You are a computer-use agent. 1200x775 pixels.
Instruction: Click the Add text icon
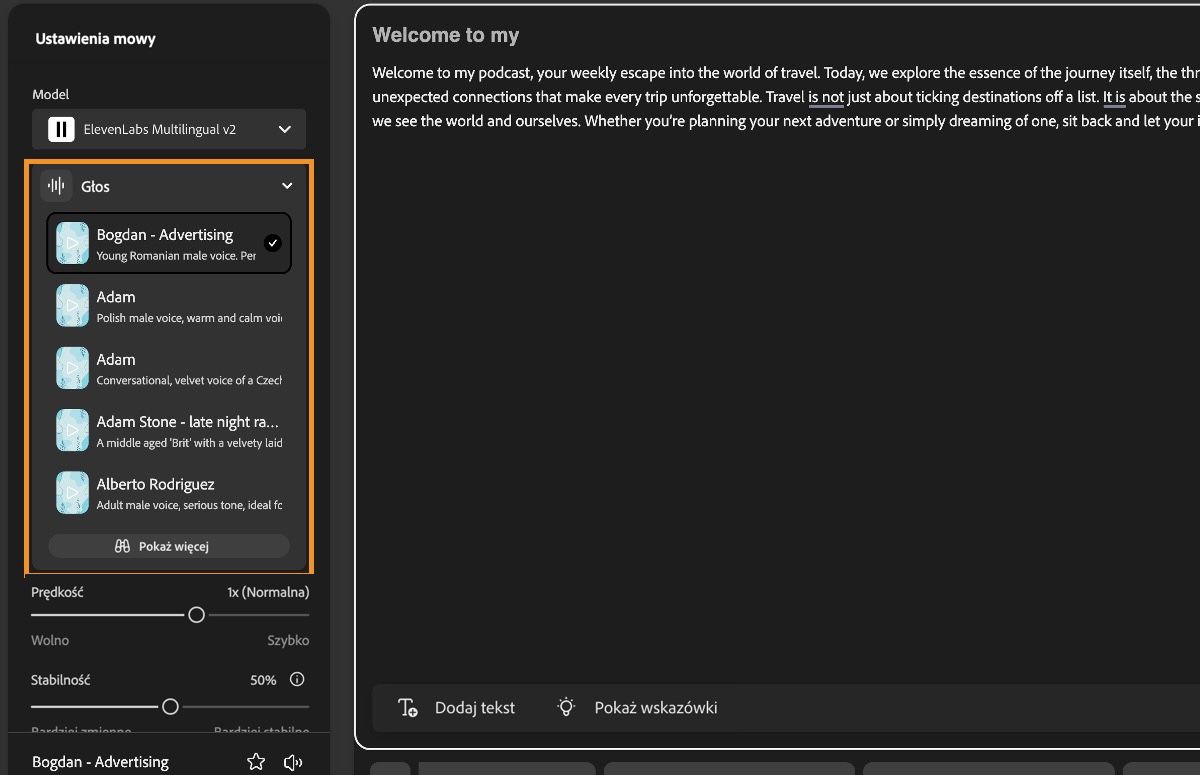tap(407, 707)
